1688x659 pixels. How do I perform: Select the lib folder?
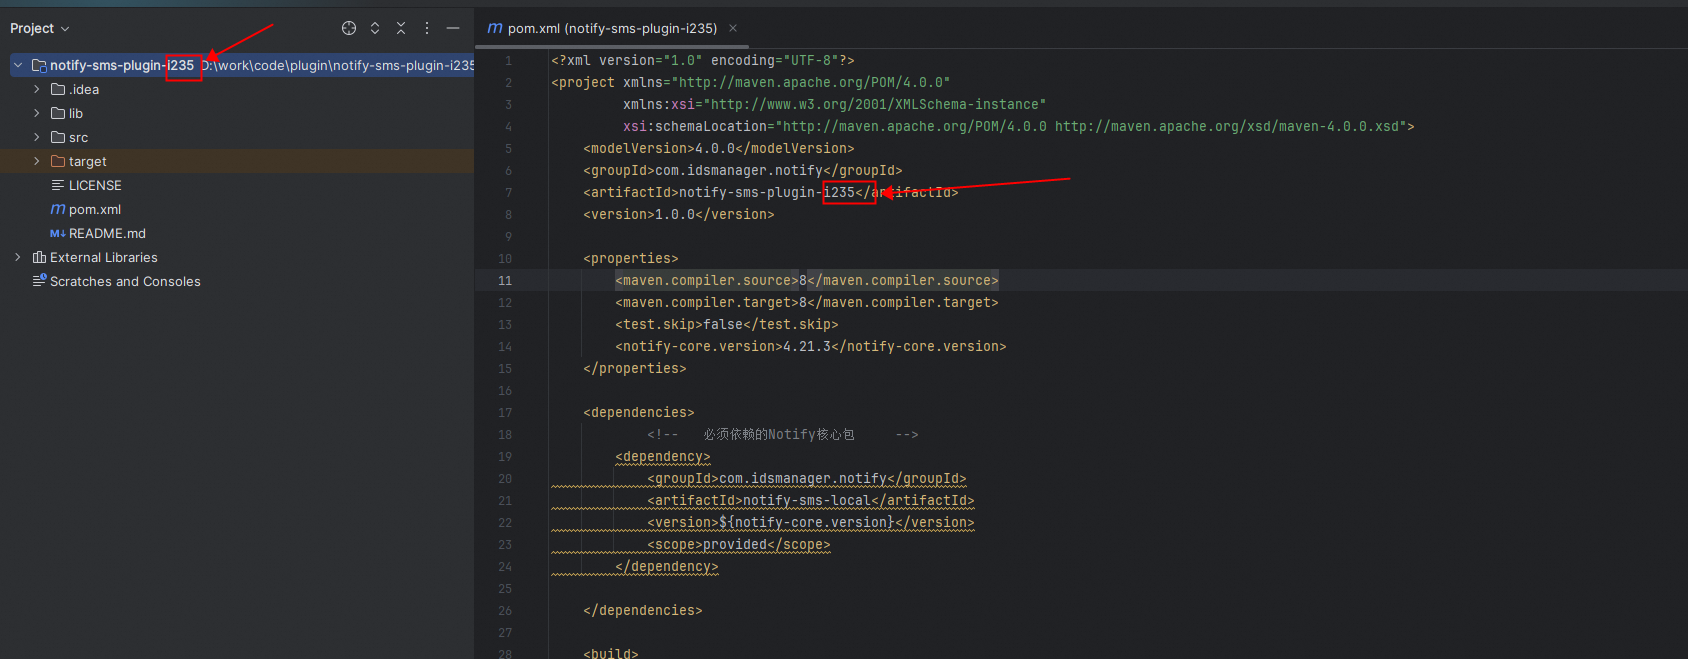(76, 113)
